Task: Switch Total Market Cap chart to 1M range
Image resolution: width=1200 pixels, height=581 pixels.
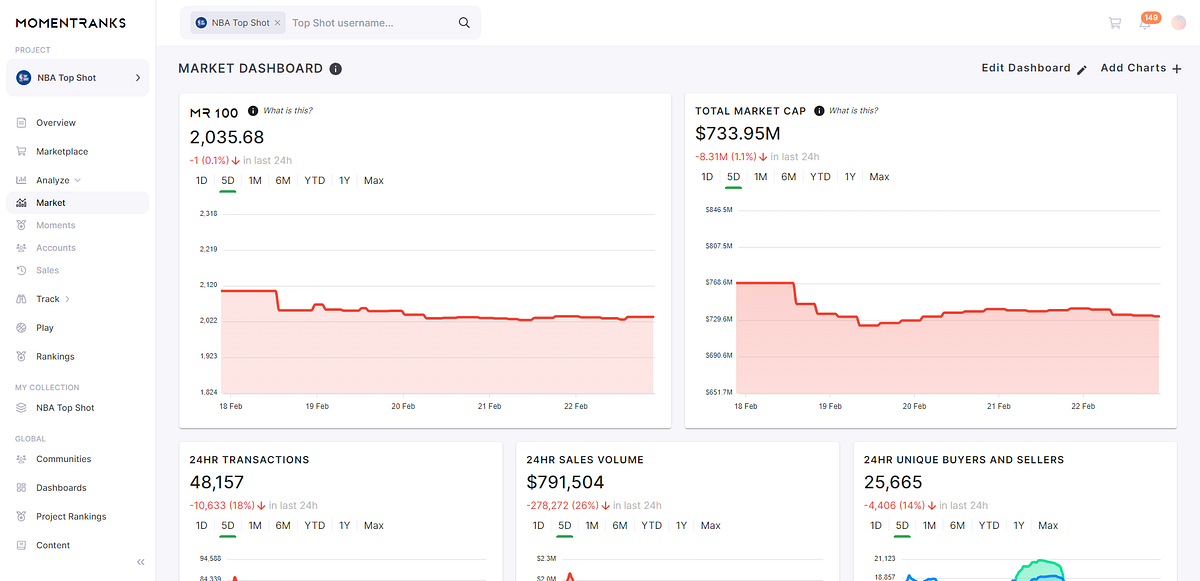Action: point(761,176)
